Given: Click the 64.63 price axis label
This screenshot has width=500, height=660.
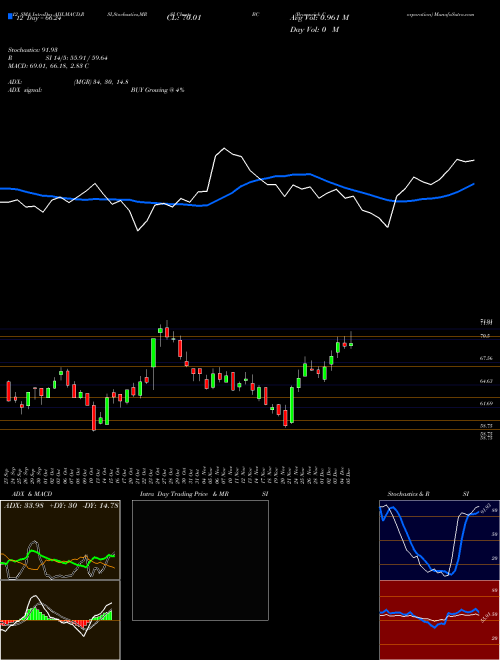Looking at the screenshot, I should coord(486,381).
